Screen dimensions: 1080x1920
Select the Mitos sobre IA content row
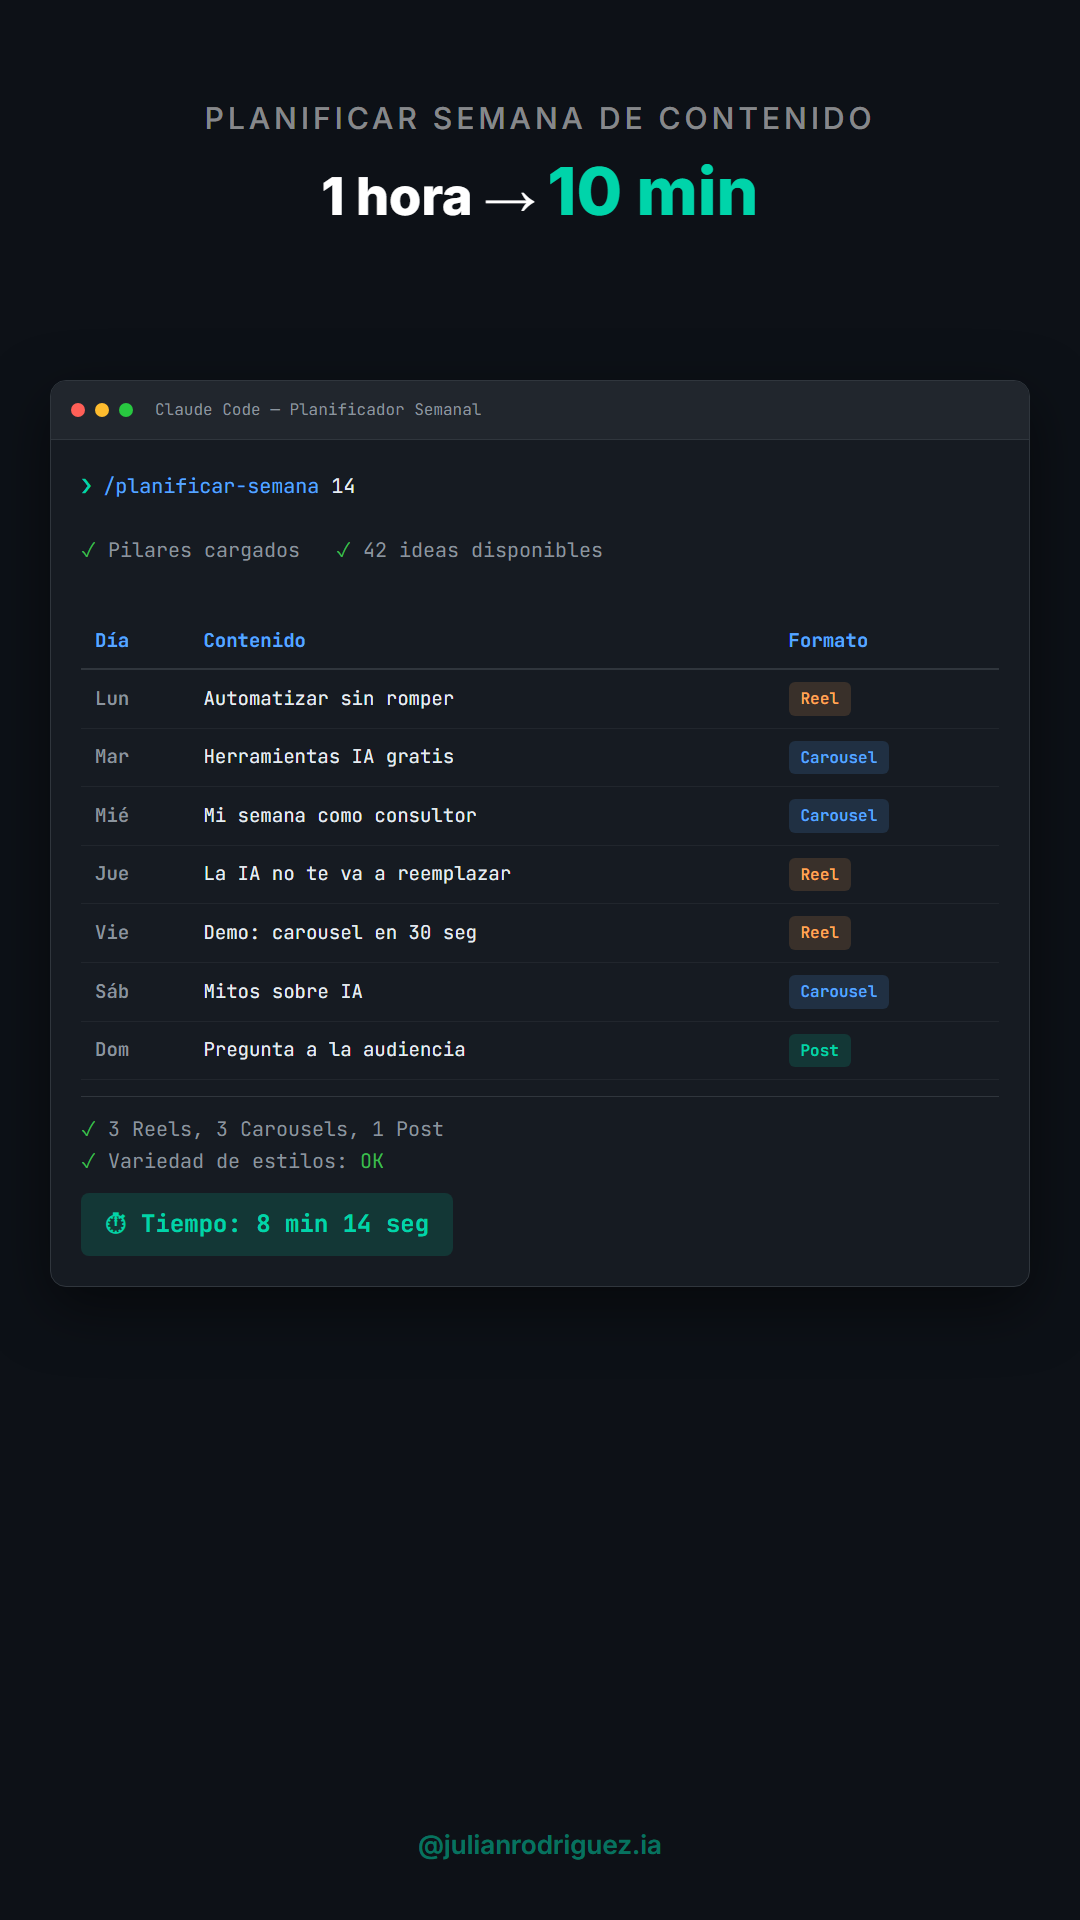[x=283, y=991]
